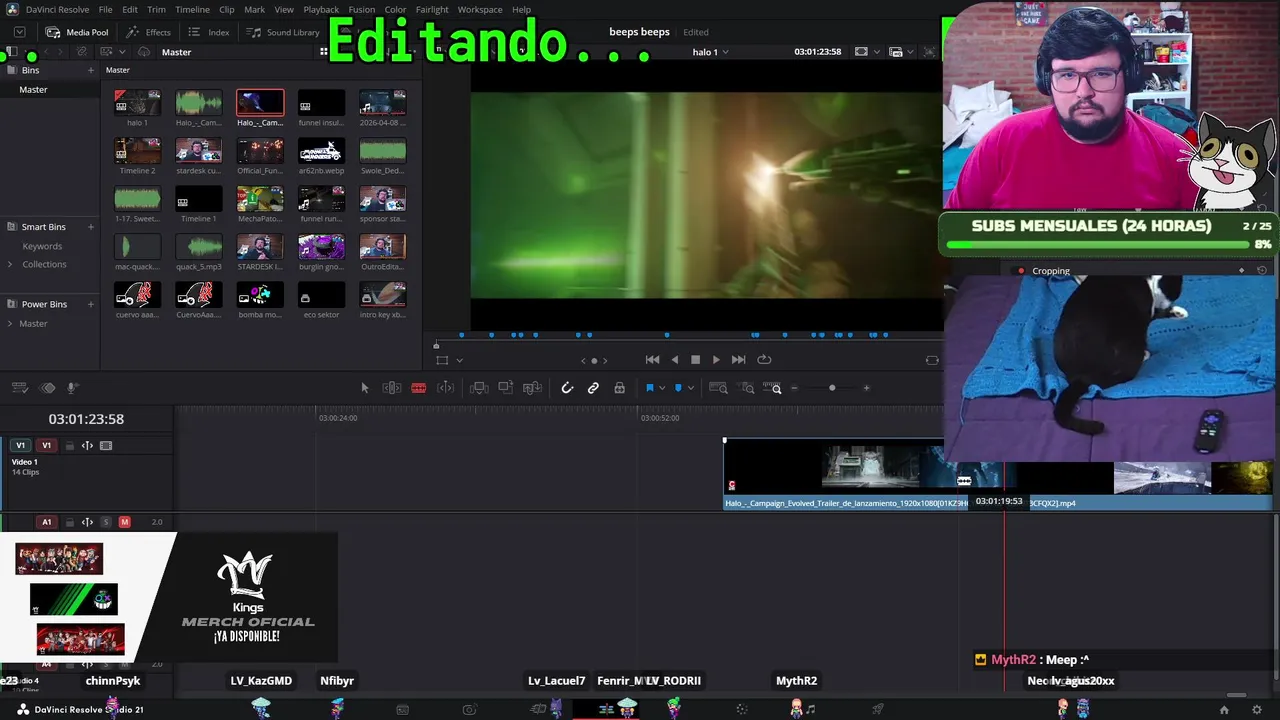Show the Edit Index panel

pos(209,32)
